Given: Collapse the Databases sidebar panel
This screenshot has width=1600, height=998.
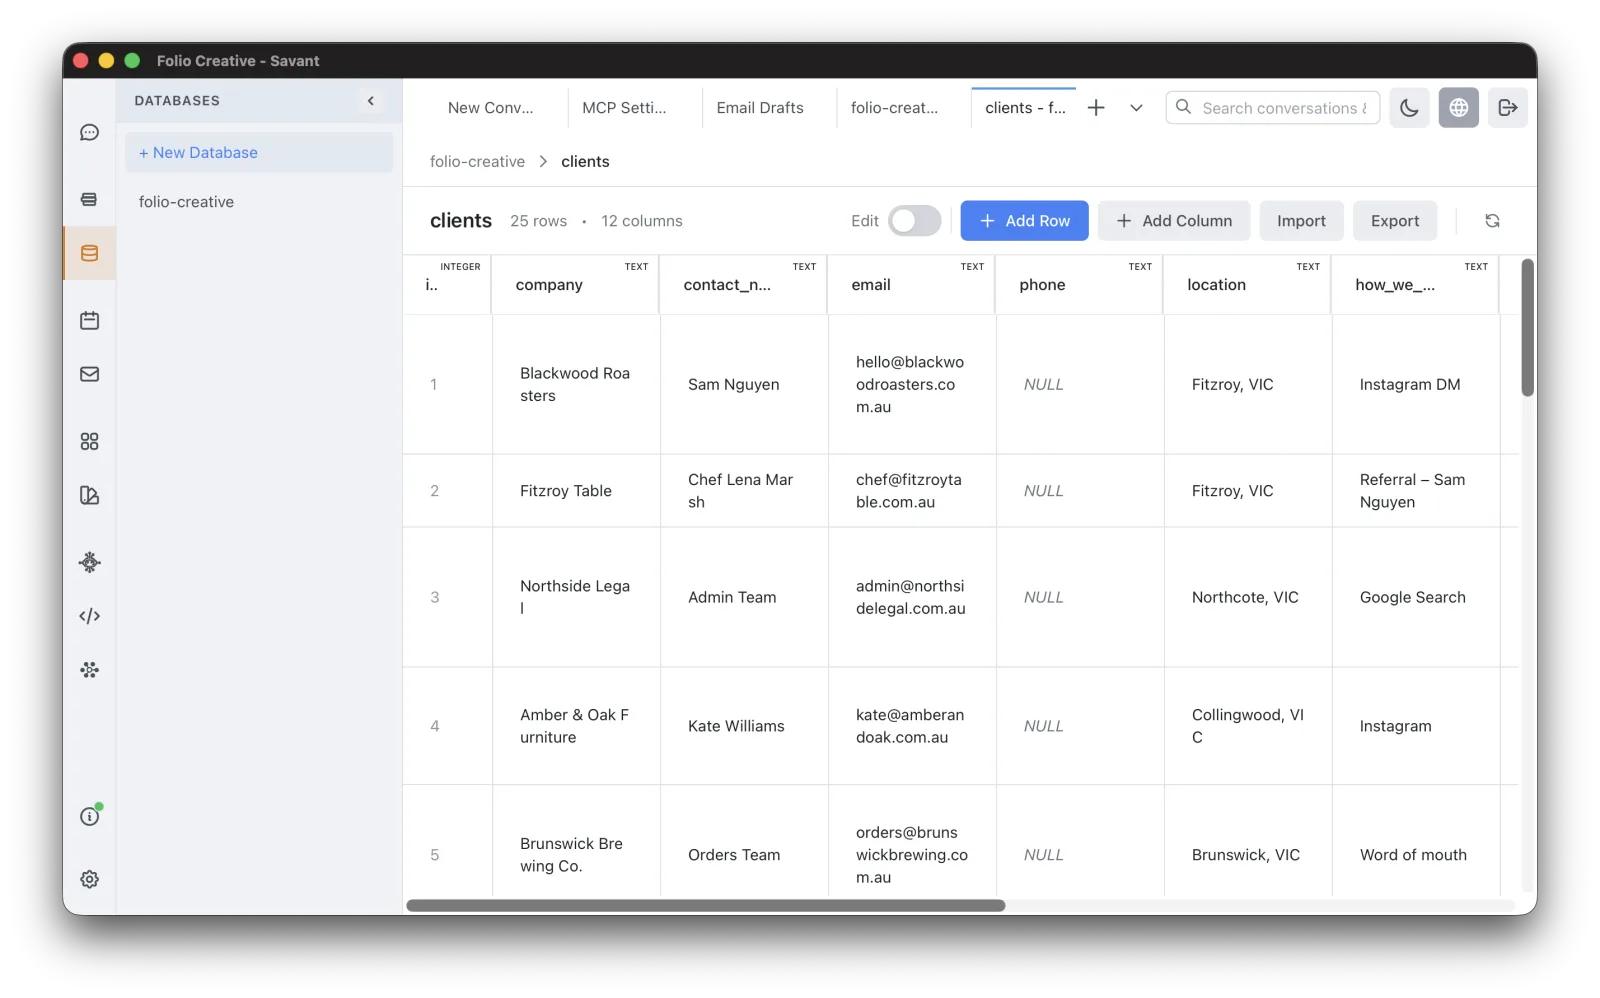Looking at the screenshot, I should pos(371,101).
